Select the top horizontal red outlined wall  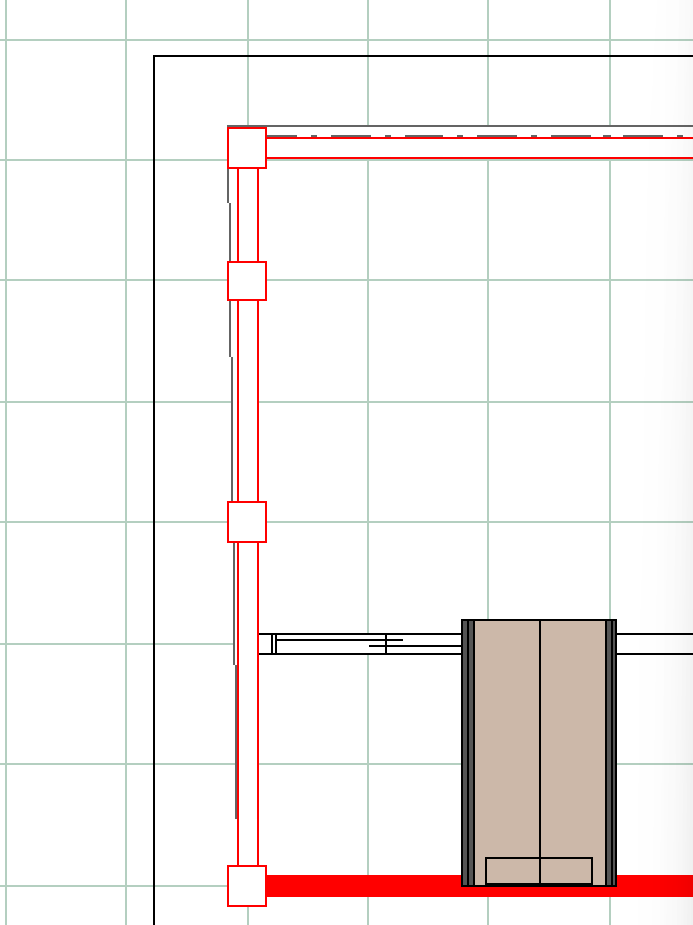480,148
